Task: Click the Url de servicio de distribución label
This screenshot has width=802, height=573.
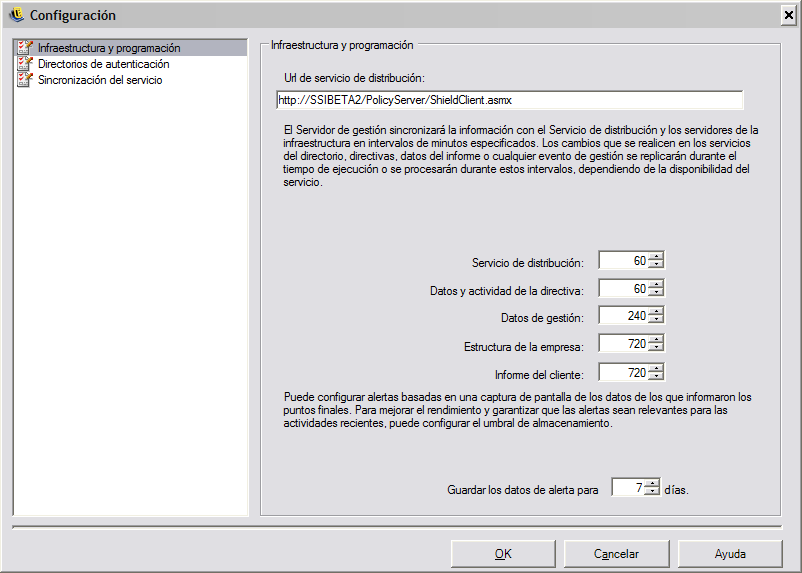Action: click(x=354, y=78)
